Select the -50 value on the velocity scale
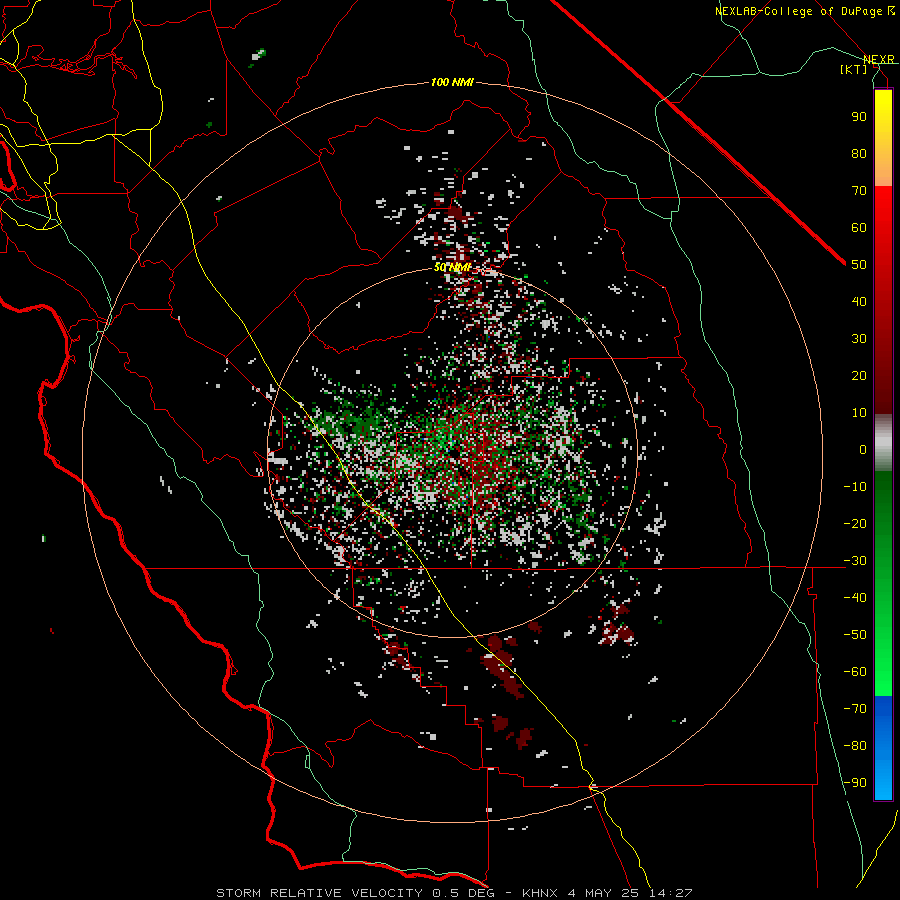Viewport: 900px width, 900px height. pos(855,635)
